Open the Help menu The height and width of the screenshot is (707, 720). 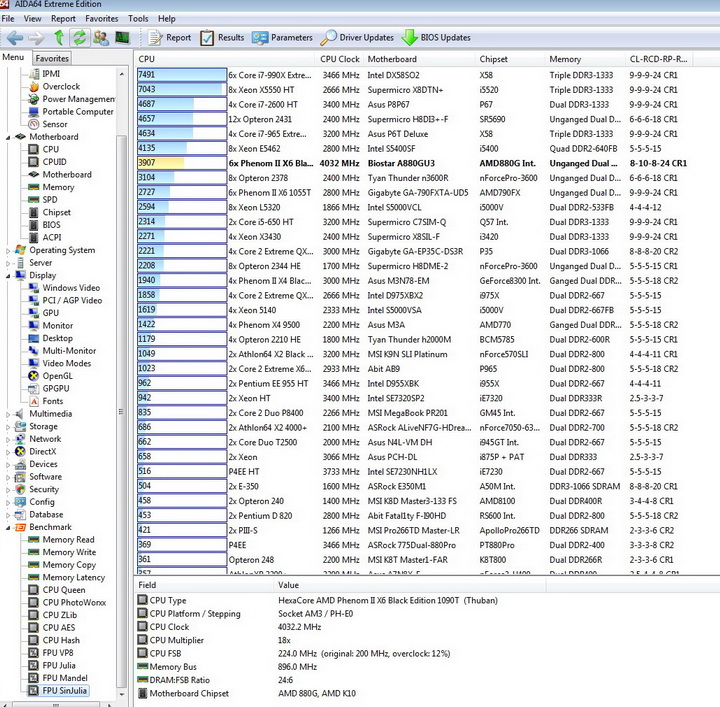click(x=167, y=19)
